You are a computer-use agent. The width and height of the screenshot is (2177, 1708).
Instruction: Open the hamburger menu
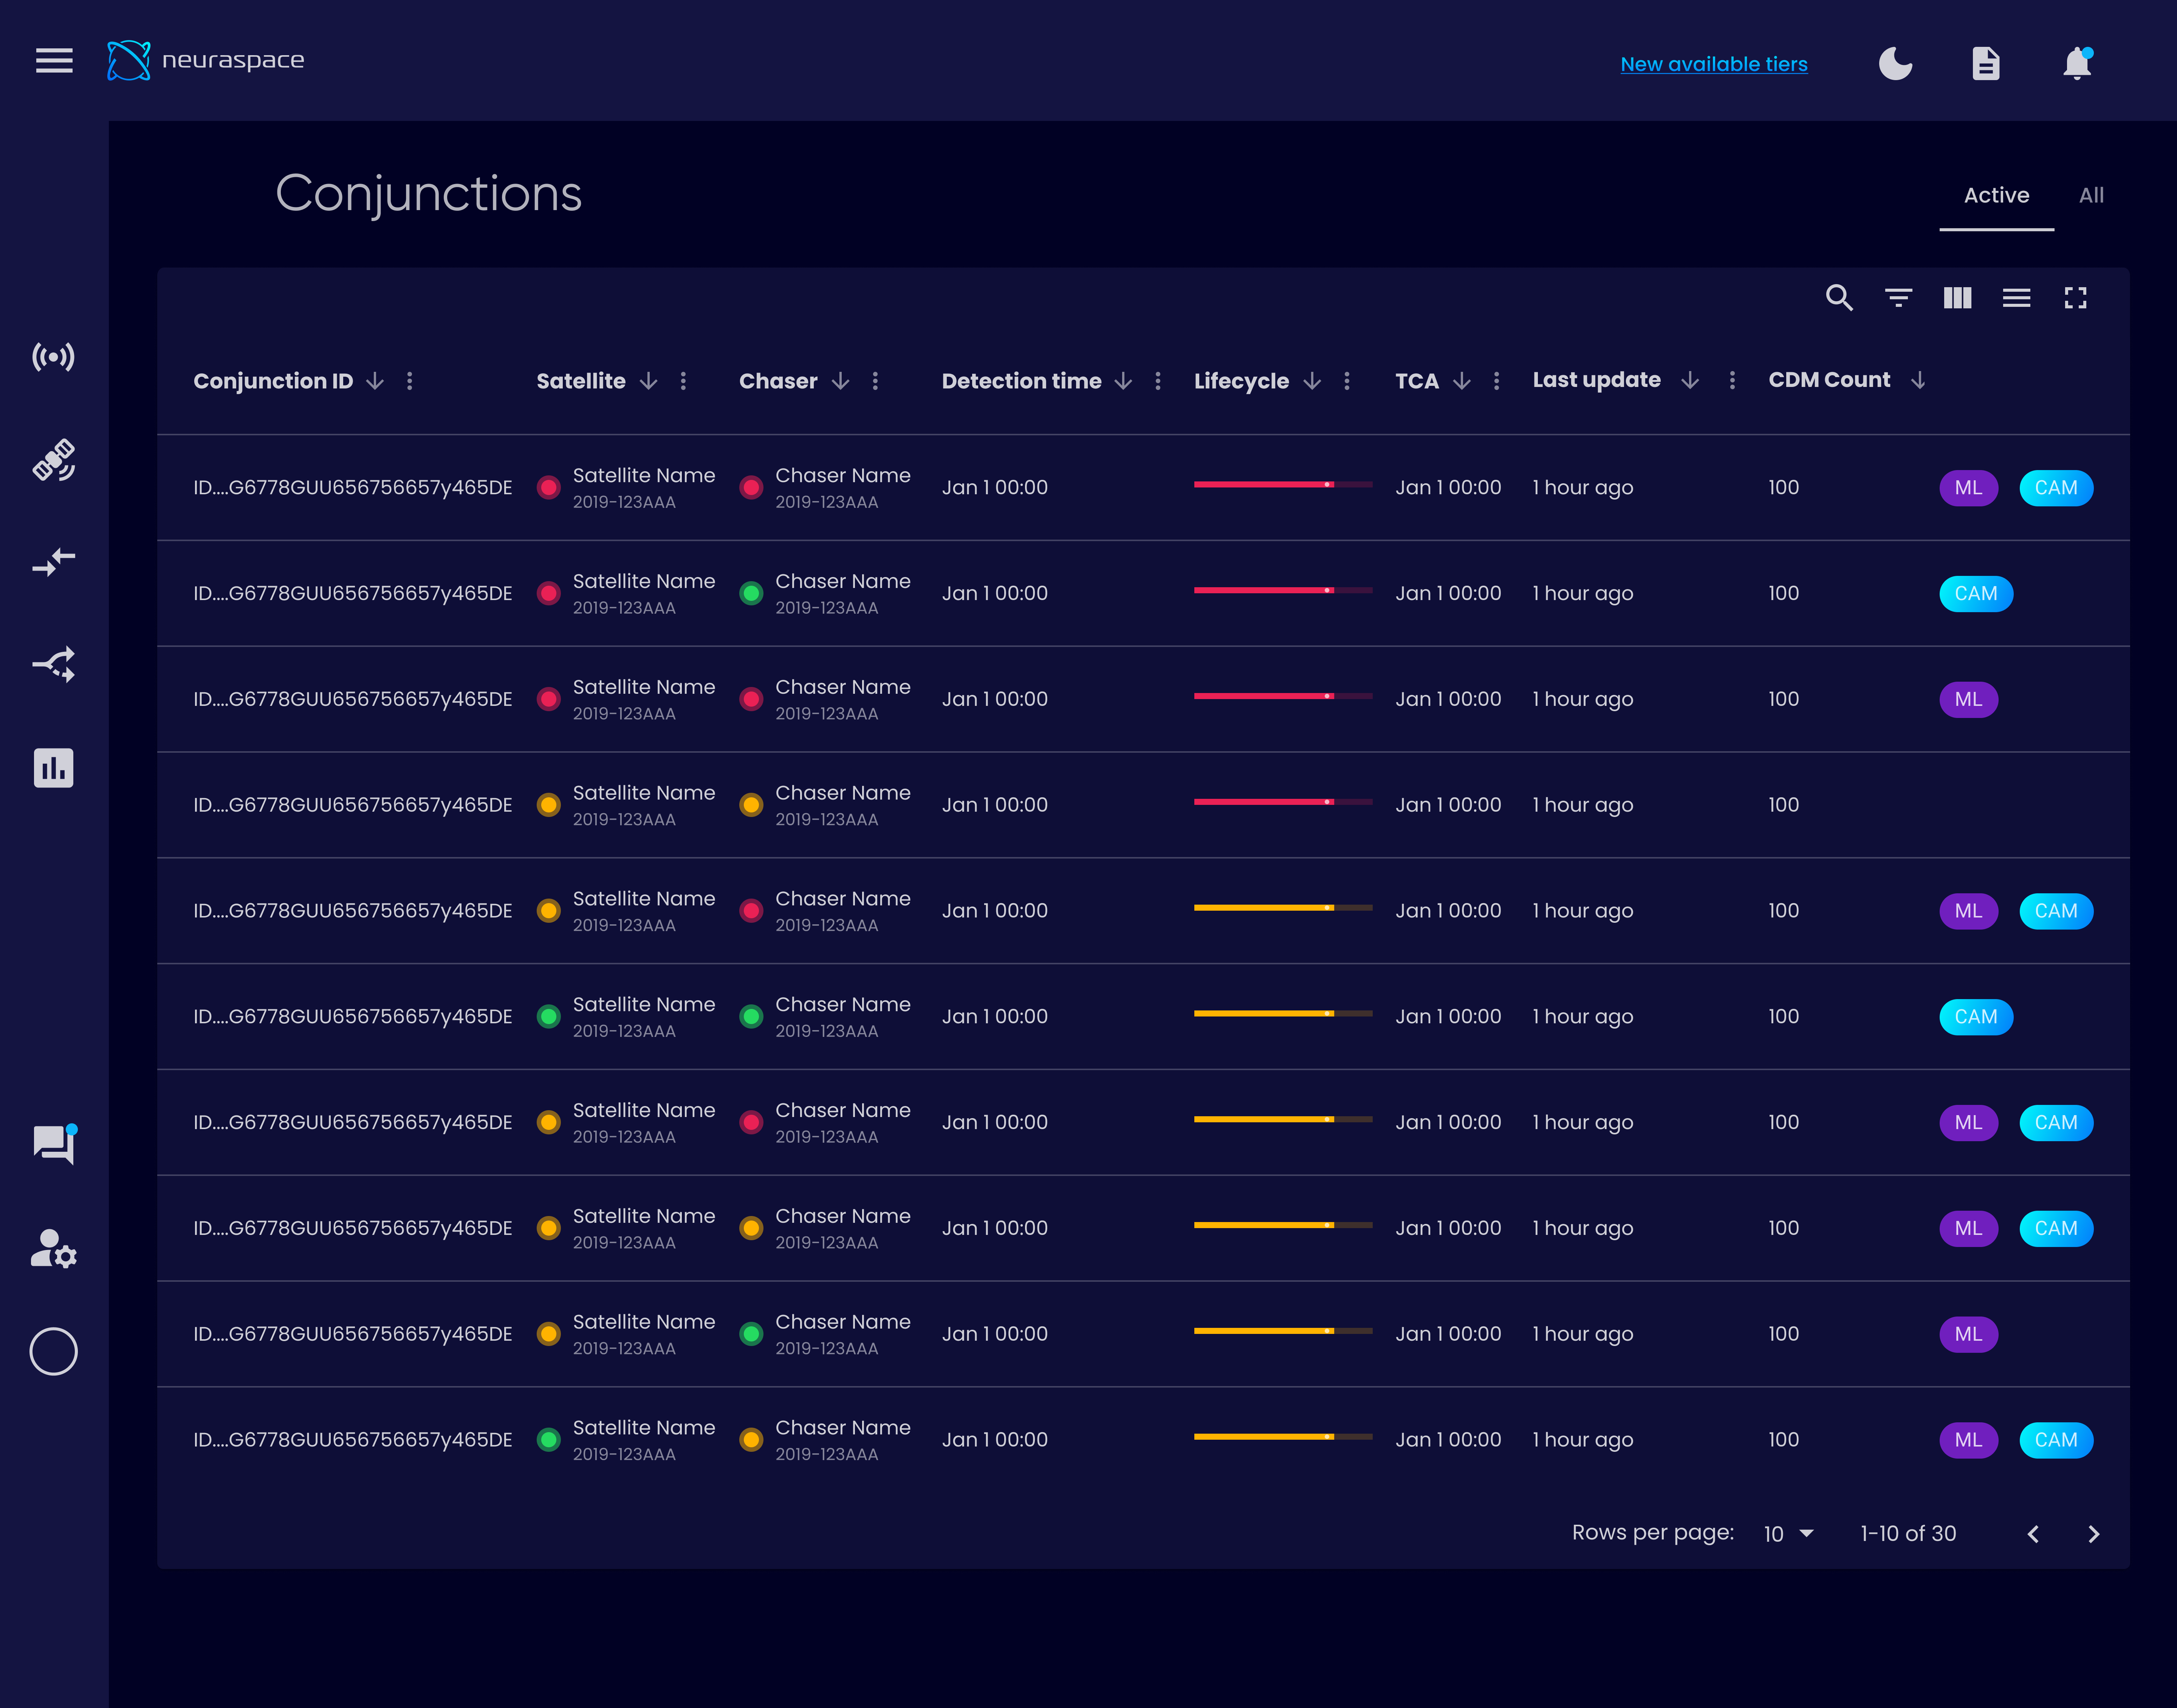[x=54, y=61]
